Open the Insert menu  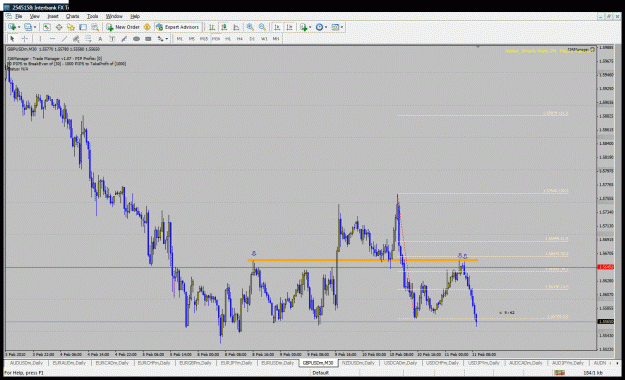(53, 16)
